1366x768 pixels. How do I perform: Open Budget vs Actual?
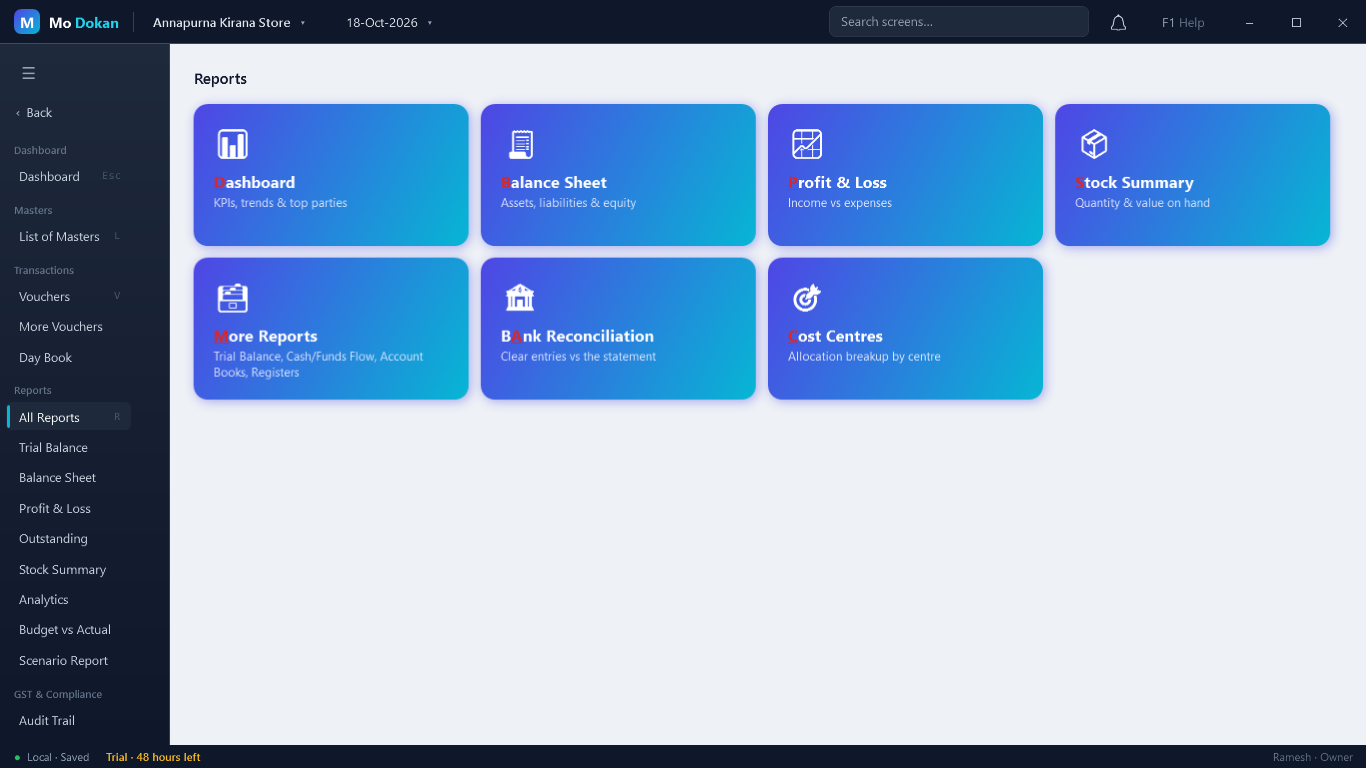pos(68,630)
